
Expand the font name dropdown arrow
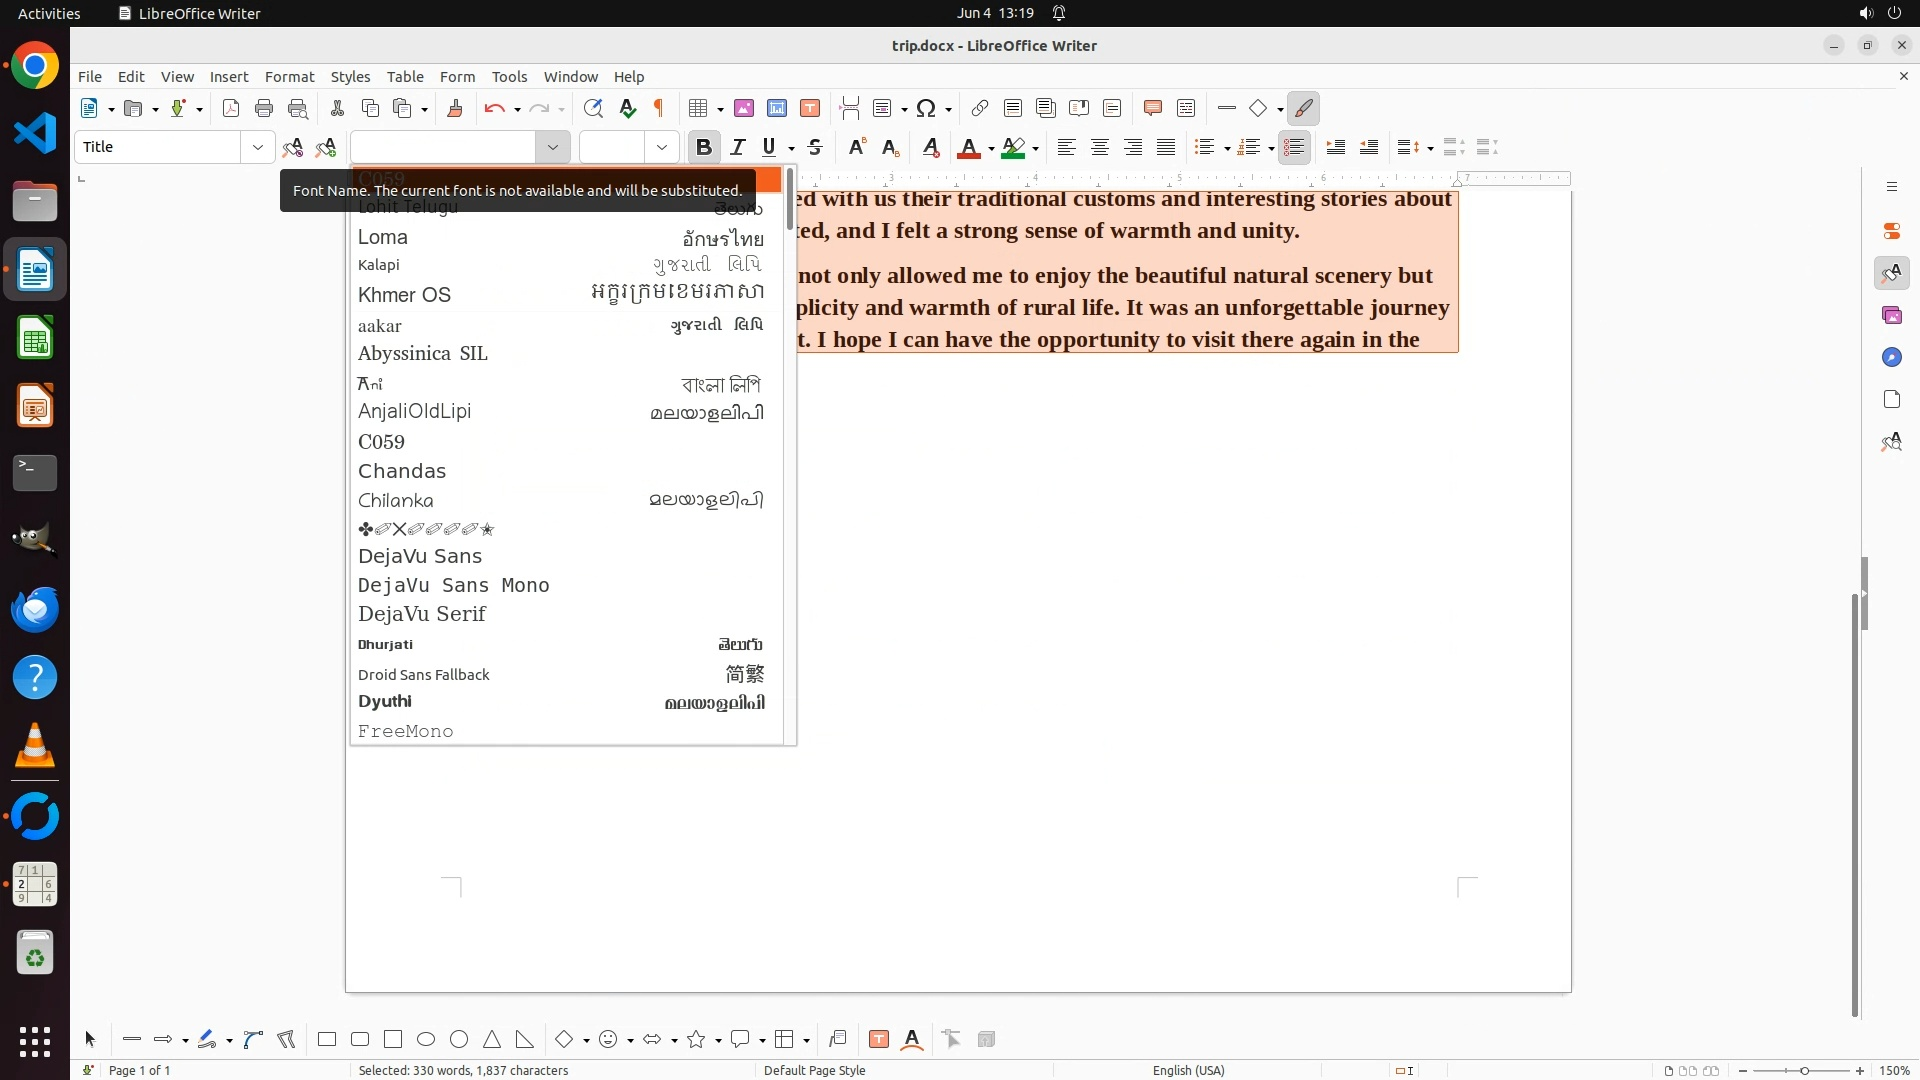pyautogui.click(x=552, y=147)
